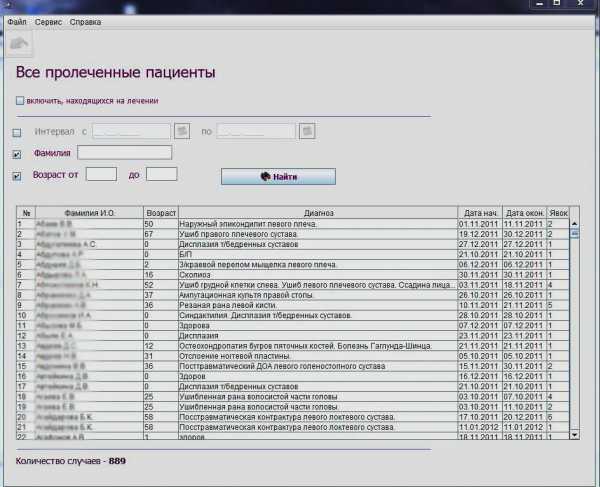Open calendar picker for interval start date
The height and width of the screenshot is (487, 600).
182,131
